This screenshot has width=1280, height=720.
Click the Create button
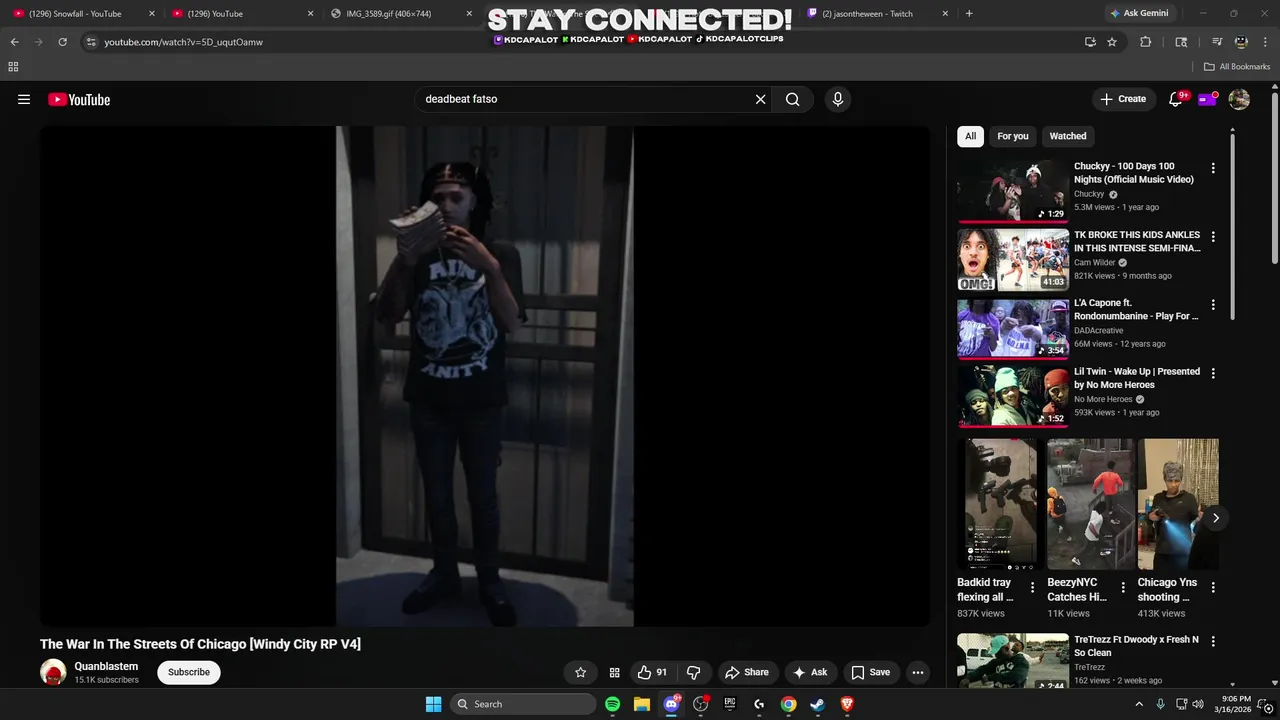click(1123, 99)
